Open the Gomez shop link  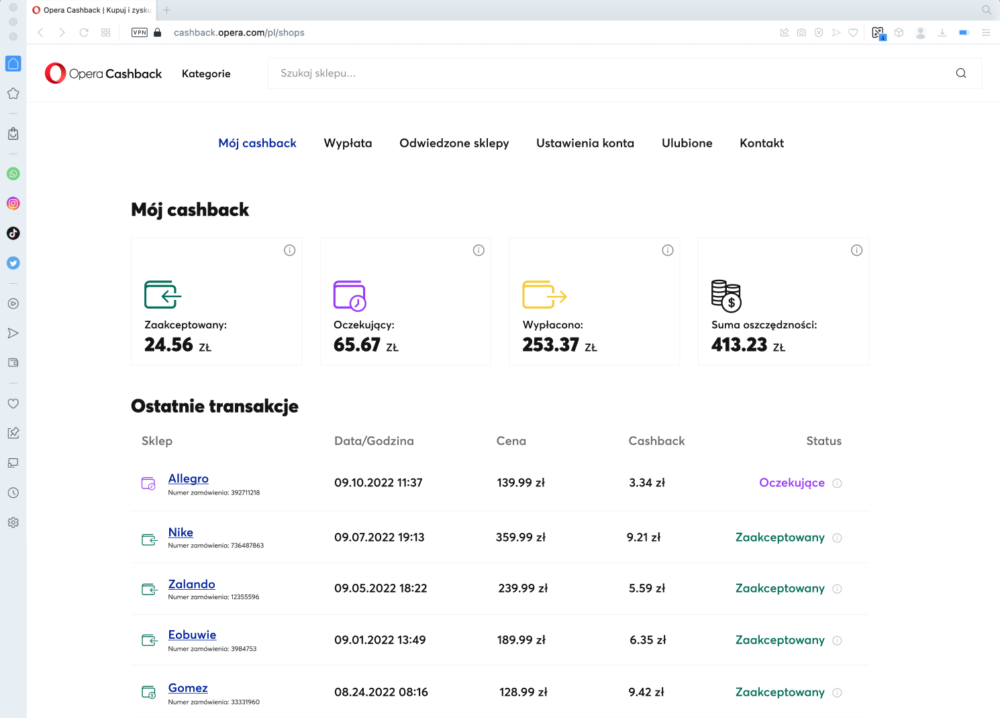(188, 687)
